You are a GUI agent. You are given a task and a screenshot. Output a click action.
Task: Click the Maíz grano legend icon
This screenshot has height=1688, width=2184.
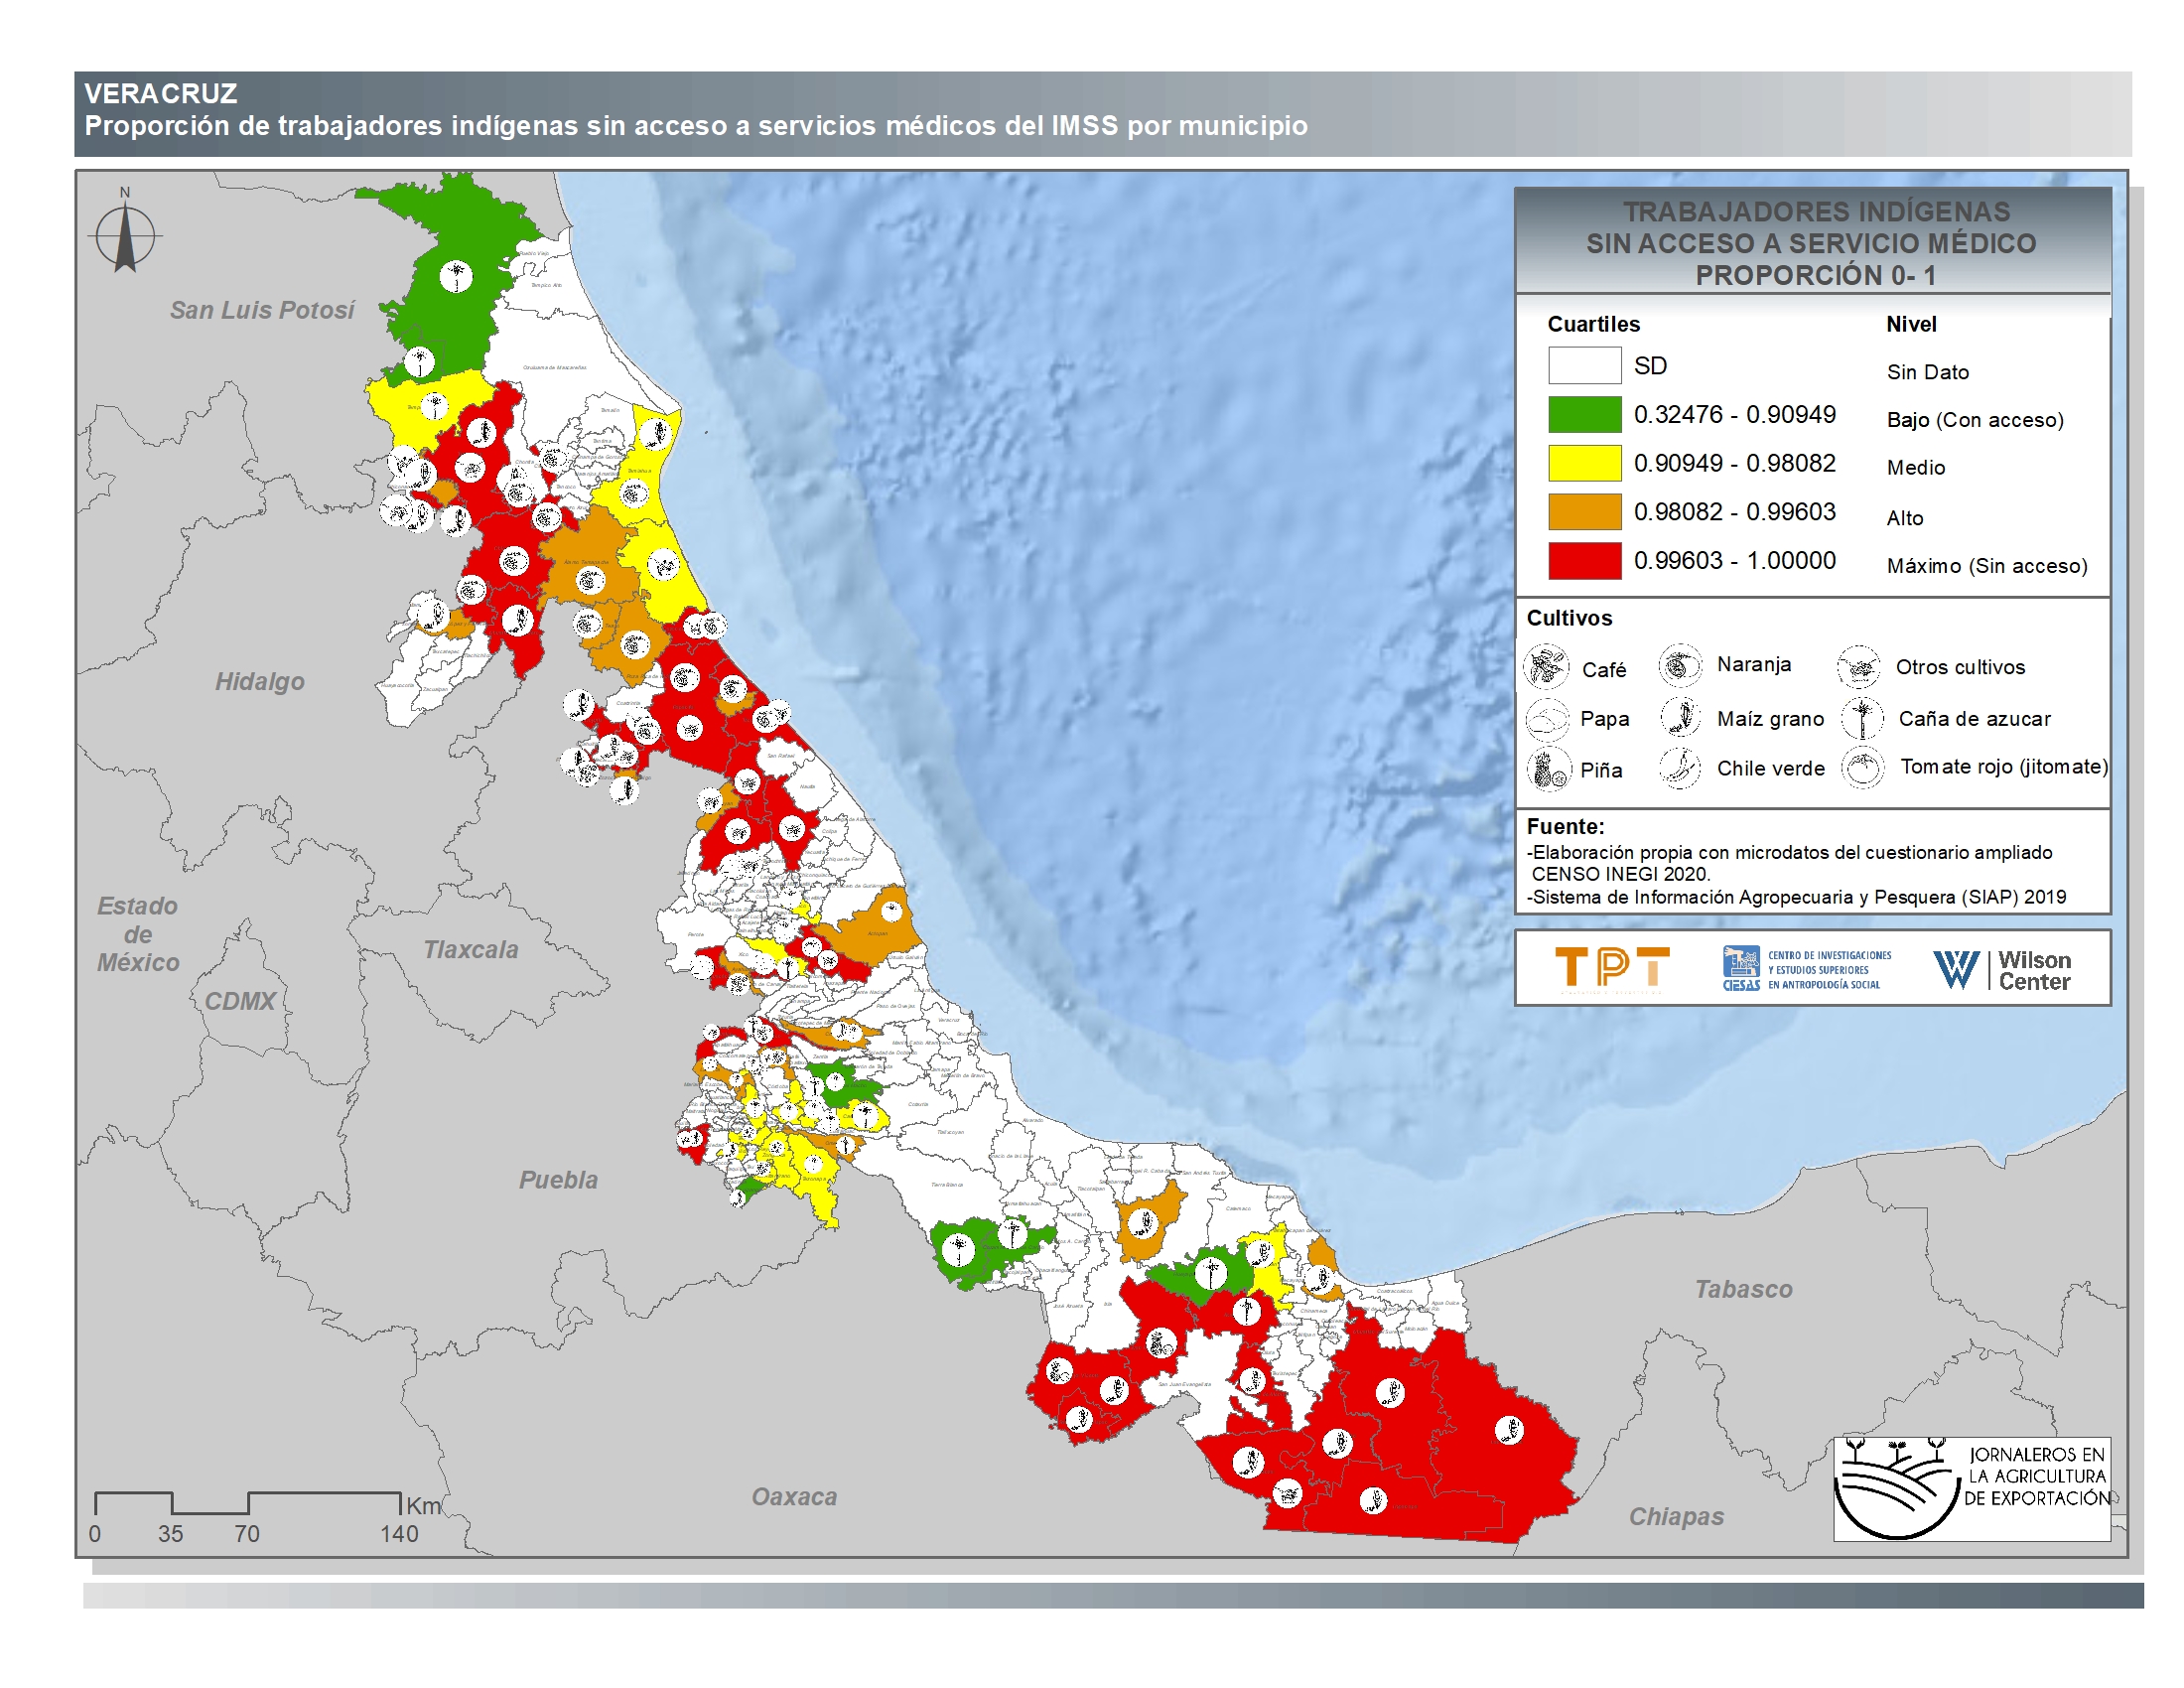(1681, 717)
